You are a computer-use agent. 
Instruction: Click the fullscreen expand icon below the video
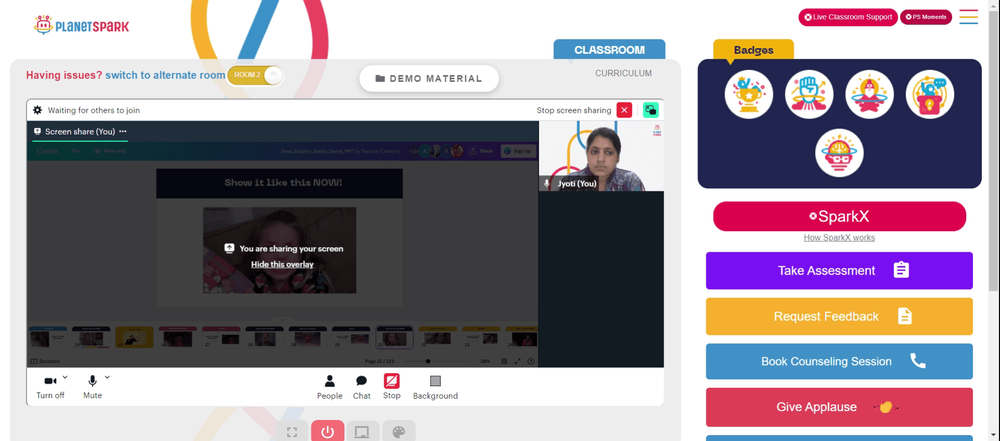[x=292, y=432]
